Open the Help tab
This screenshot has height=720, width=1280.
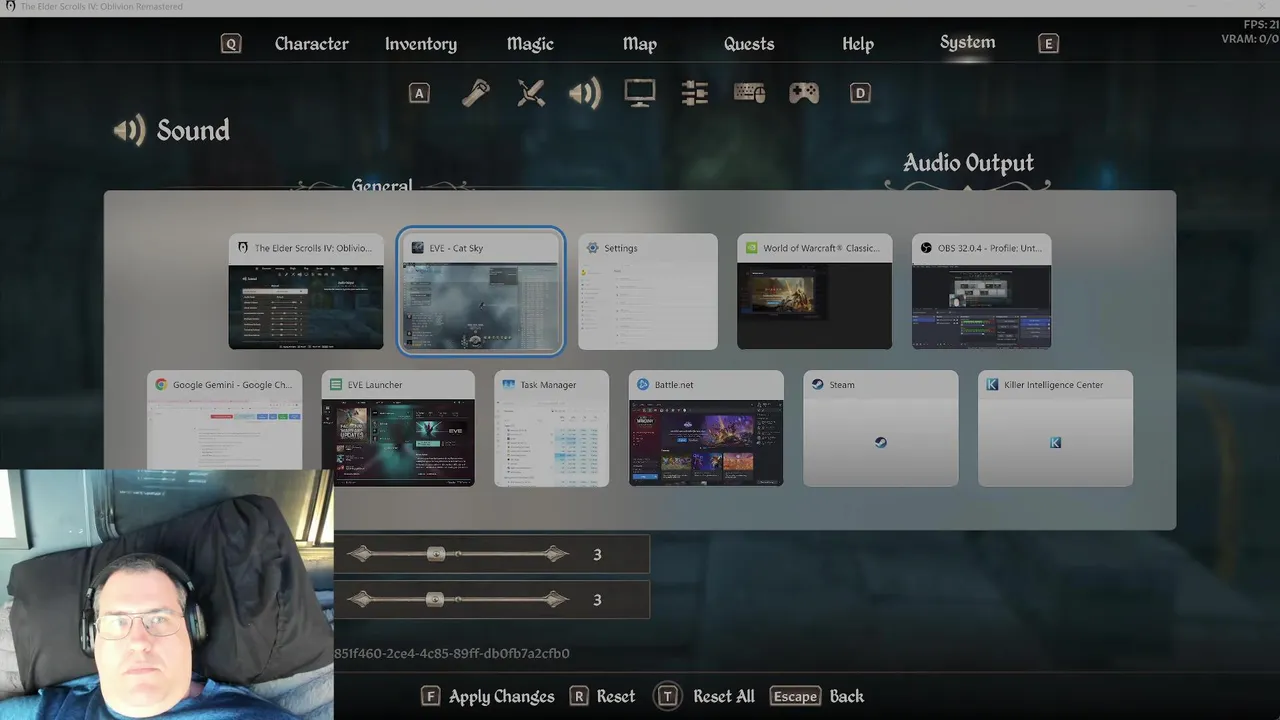tap(858, 44)
